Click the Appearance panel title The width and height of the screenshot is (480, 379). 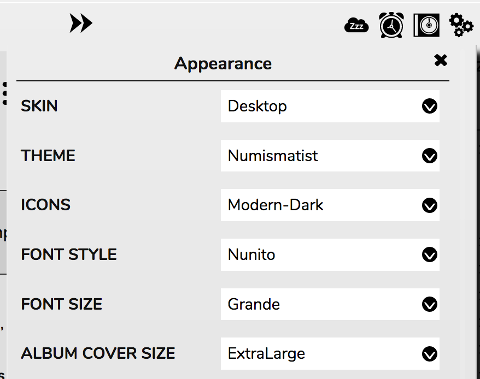coord(223,64)
